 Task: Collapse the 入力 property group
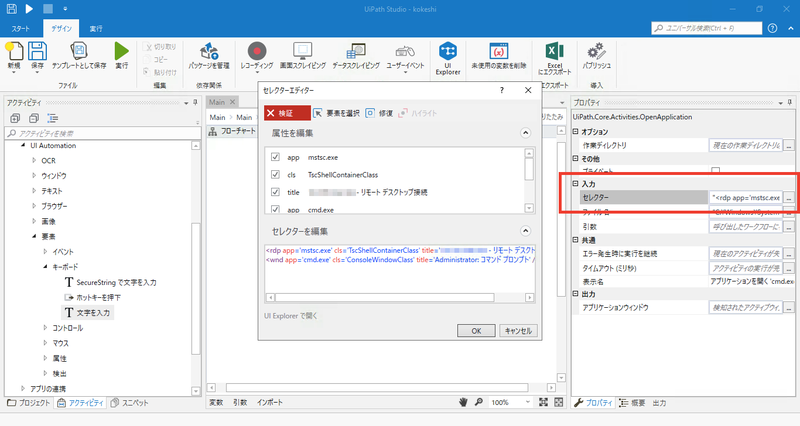click(575, 183)
